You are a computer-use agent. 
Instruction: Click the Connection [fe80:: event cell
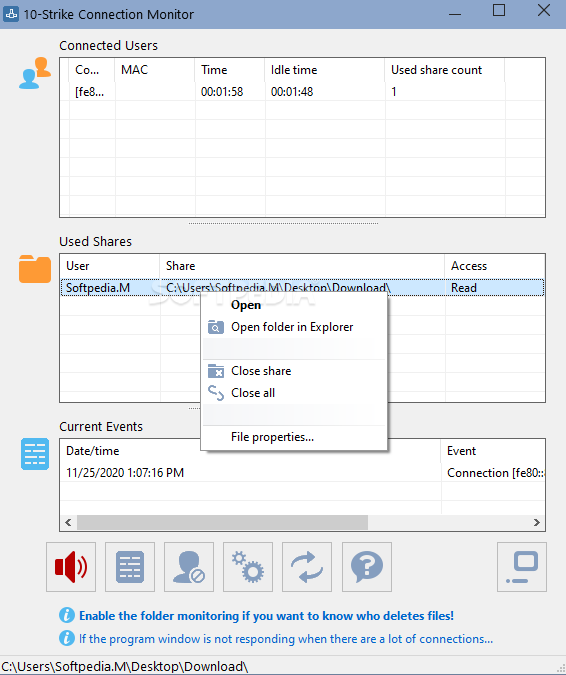495,473
